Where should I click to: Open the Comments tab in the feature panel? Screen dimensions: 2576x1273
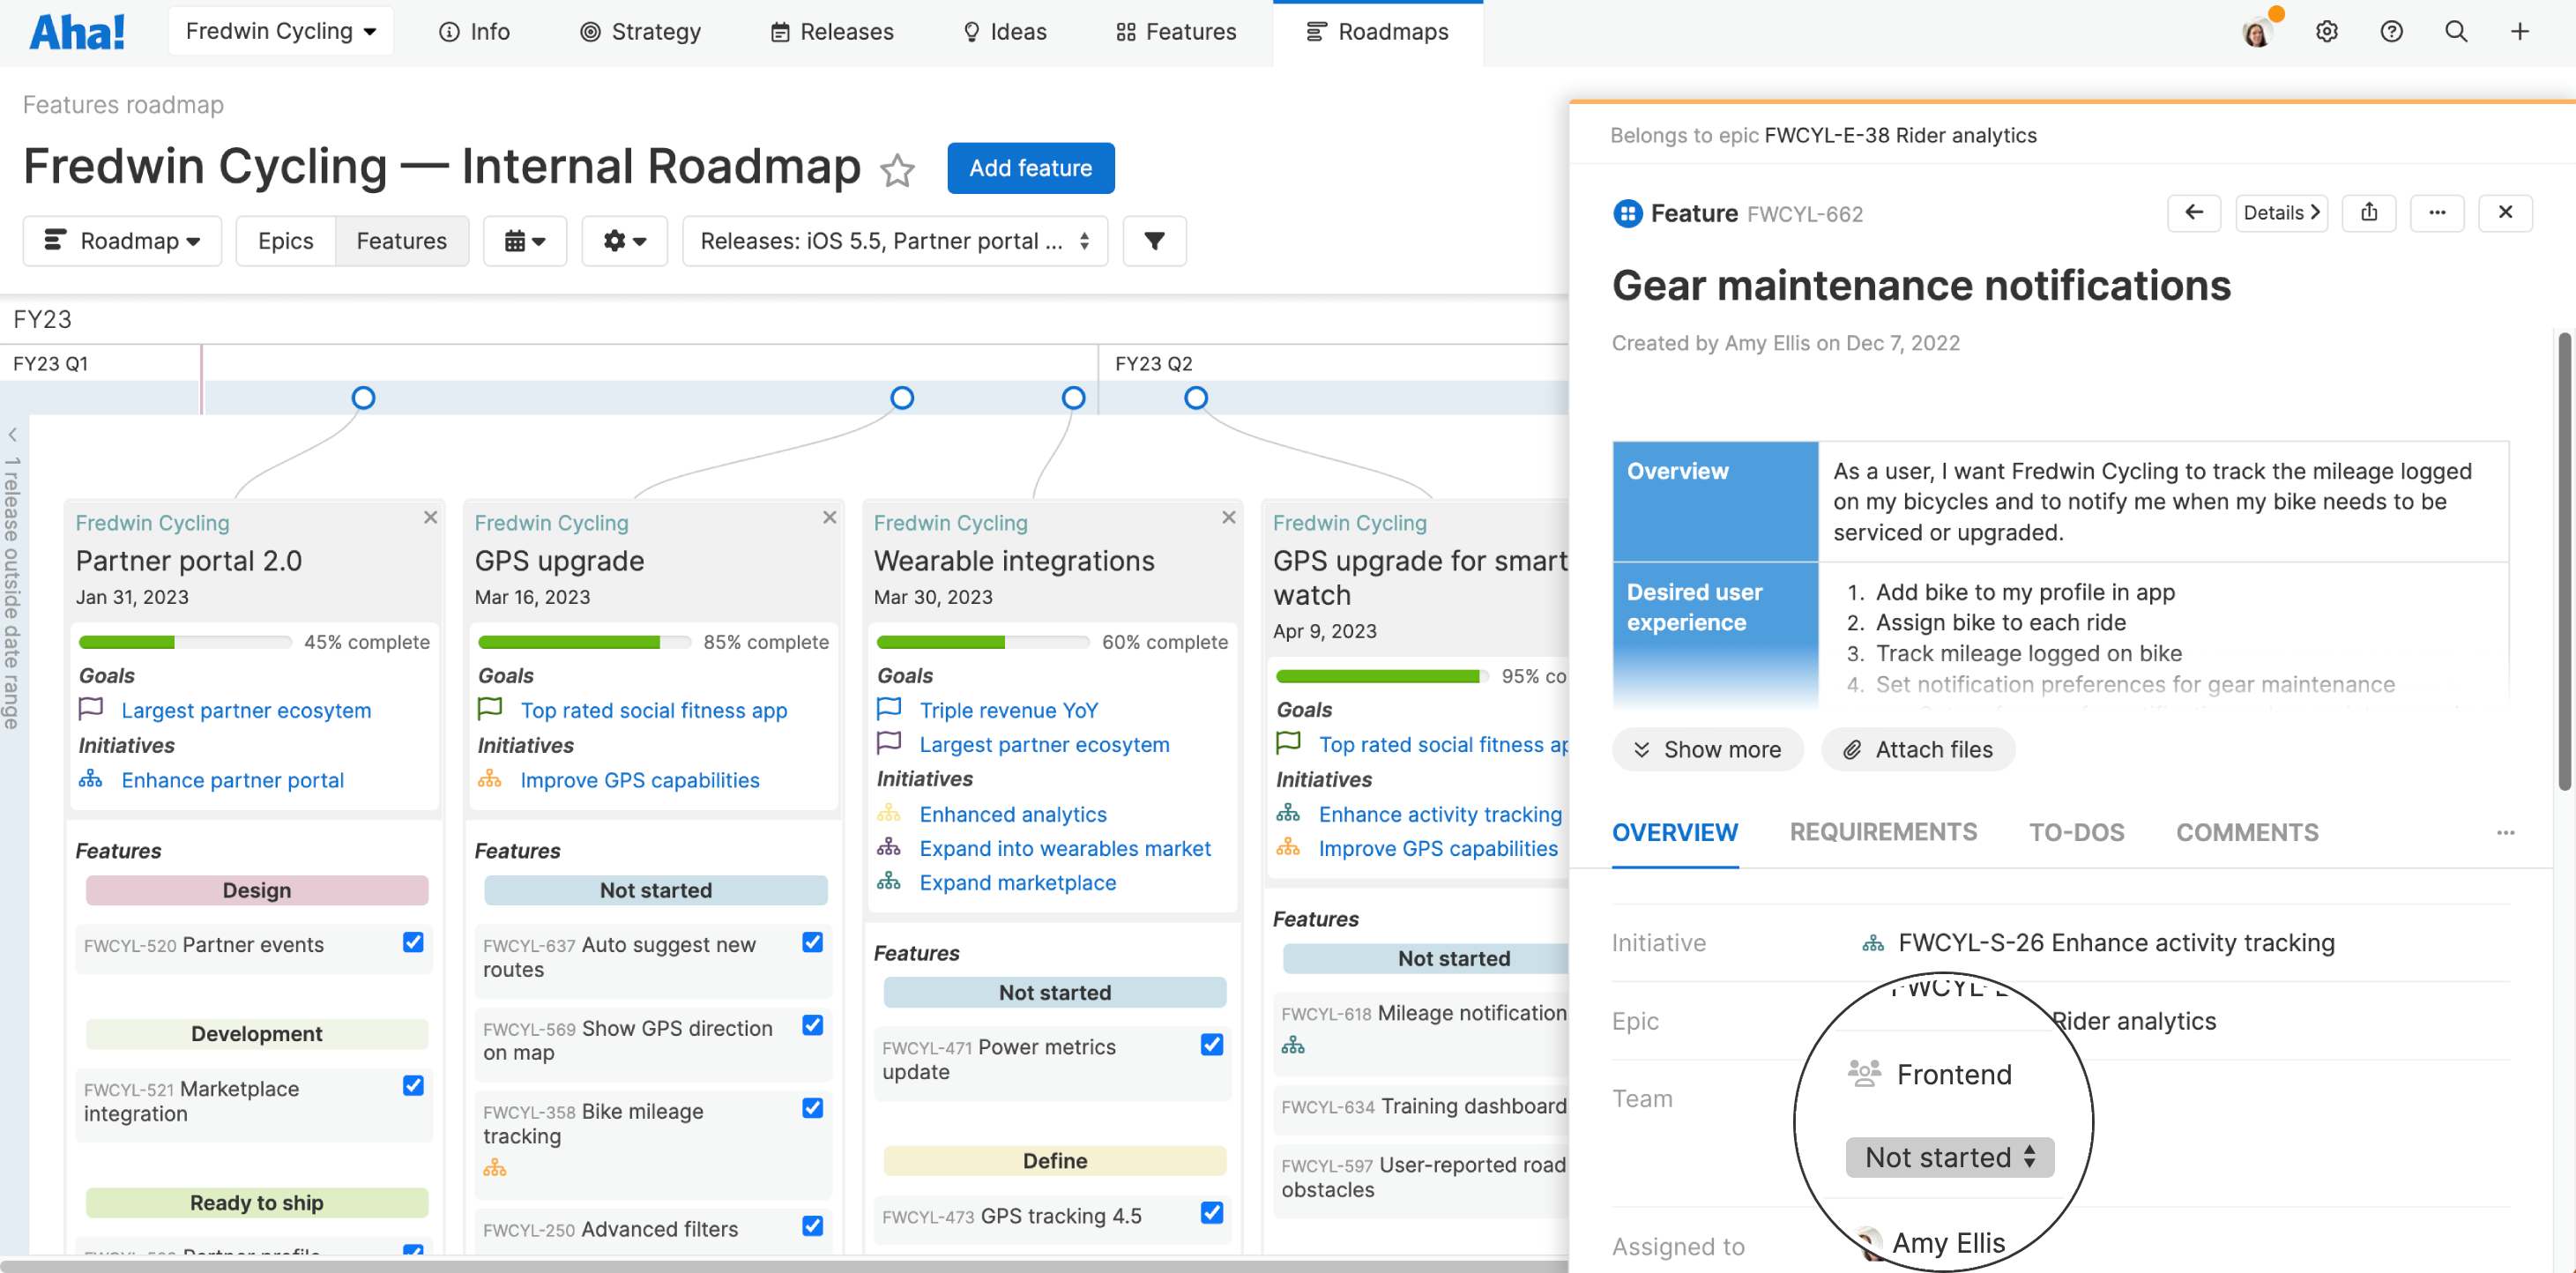coord(2246,831)
